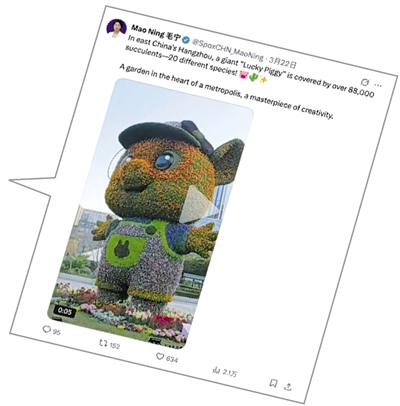The image size is (400, 406).
Task: Open the piggy topiary video thumbnail
Action: (x=150, y=213)
